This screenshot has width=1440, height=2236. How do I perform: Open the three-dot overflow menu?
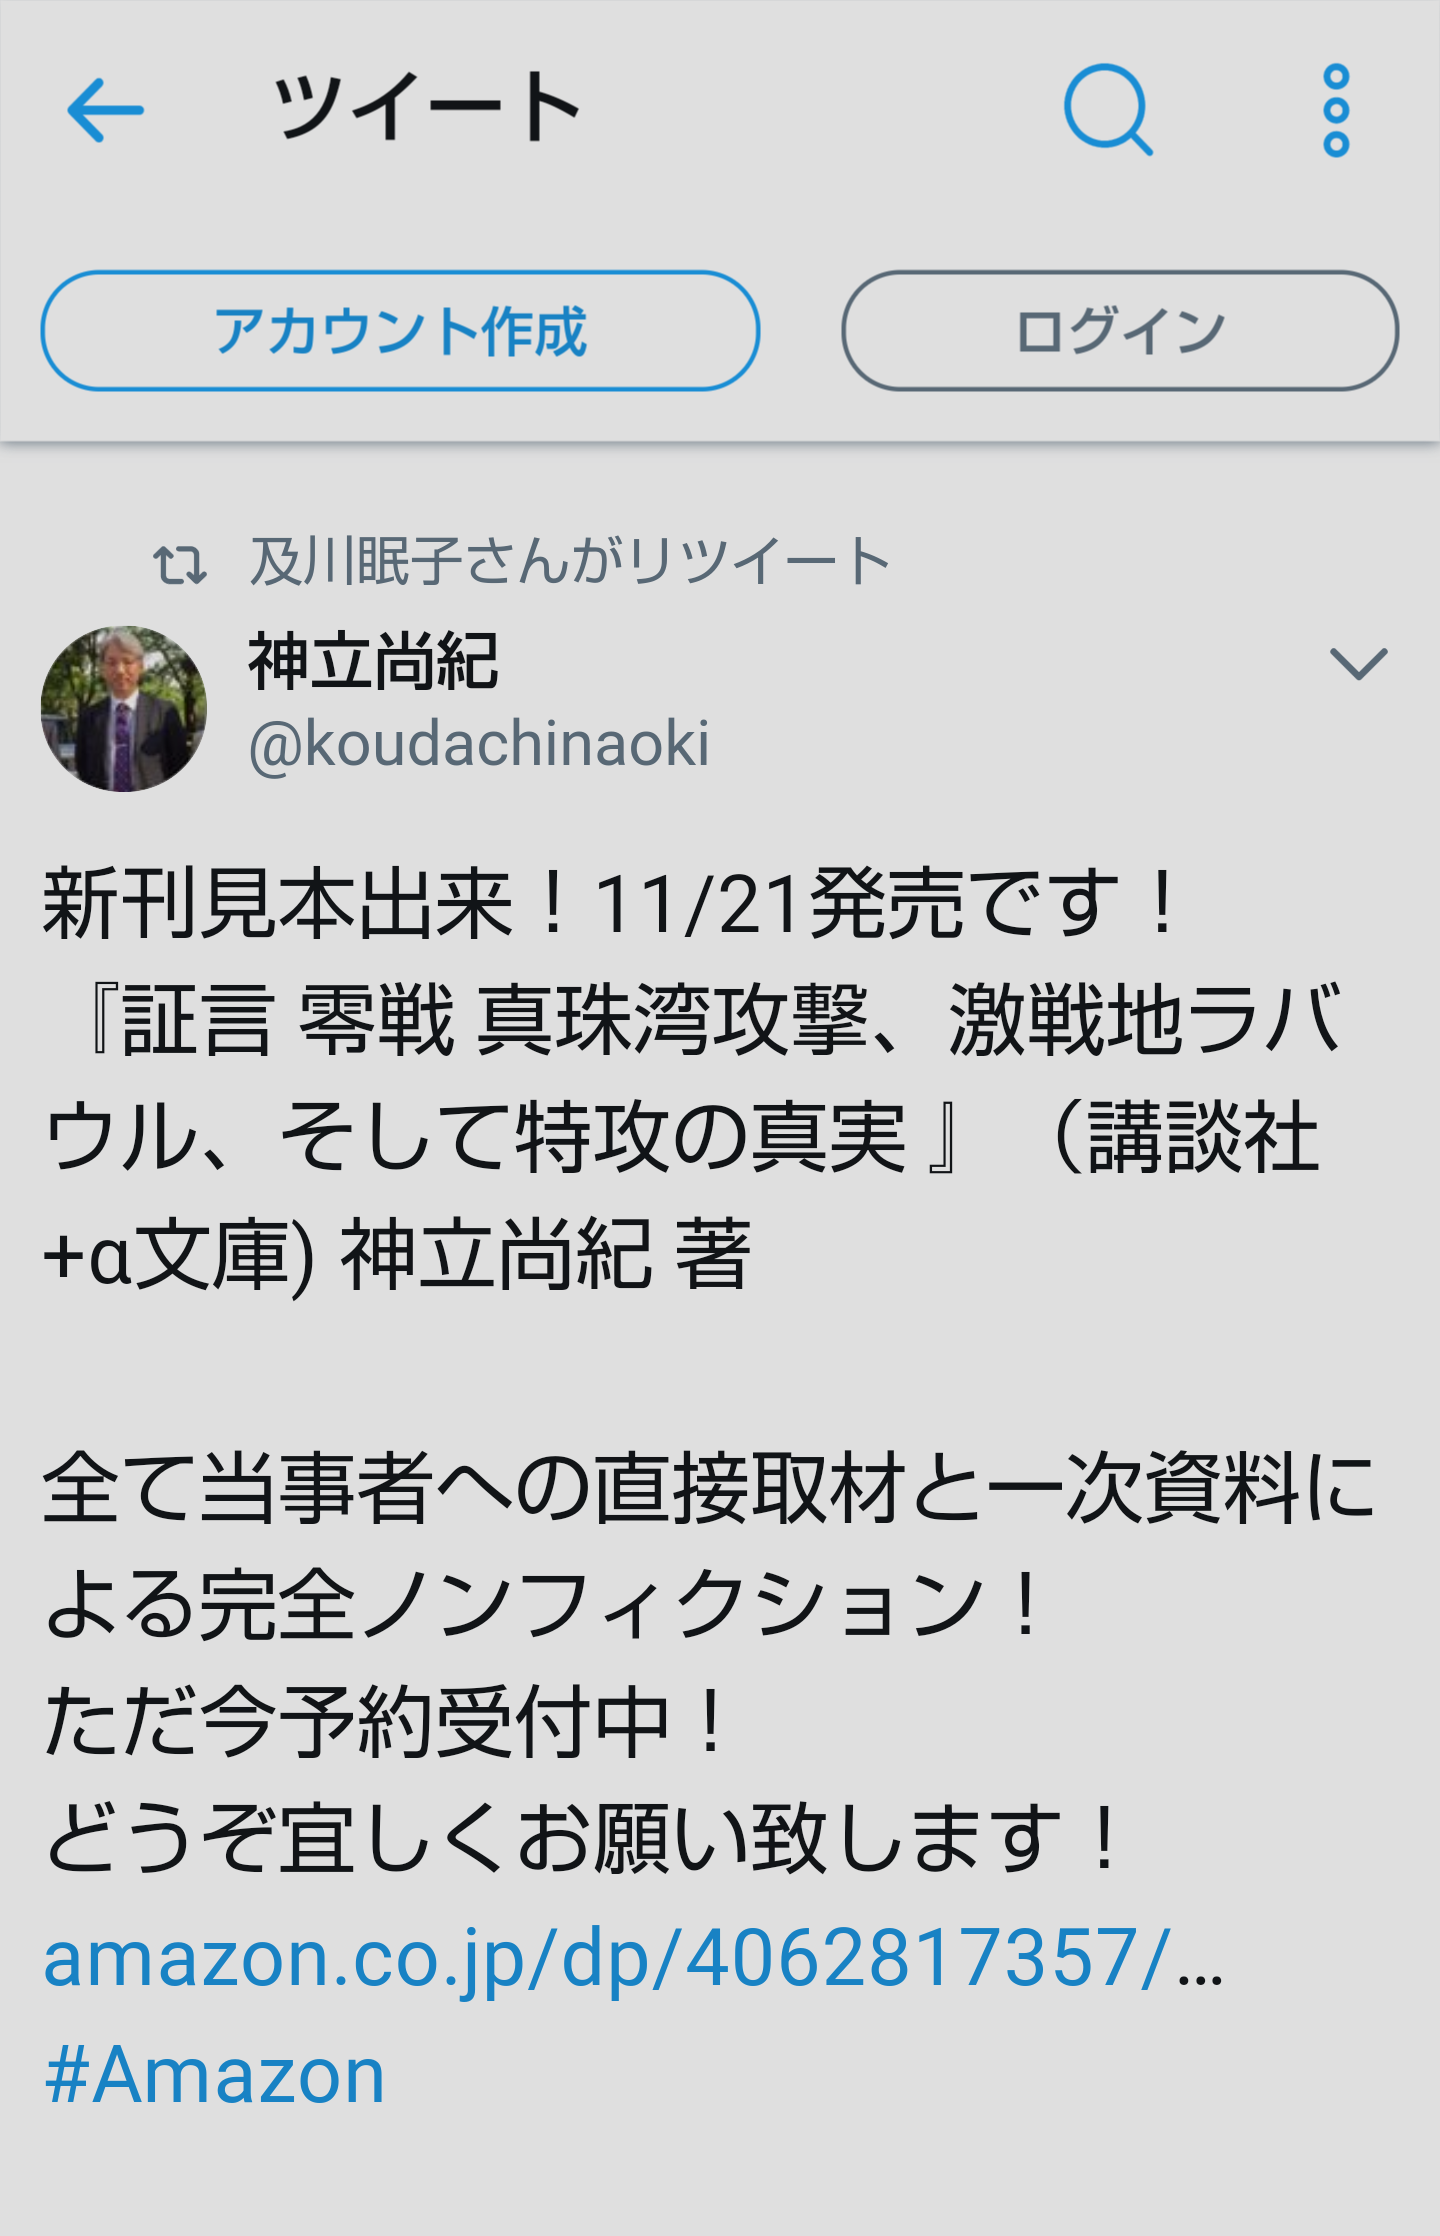point(1336,110)
